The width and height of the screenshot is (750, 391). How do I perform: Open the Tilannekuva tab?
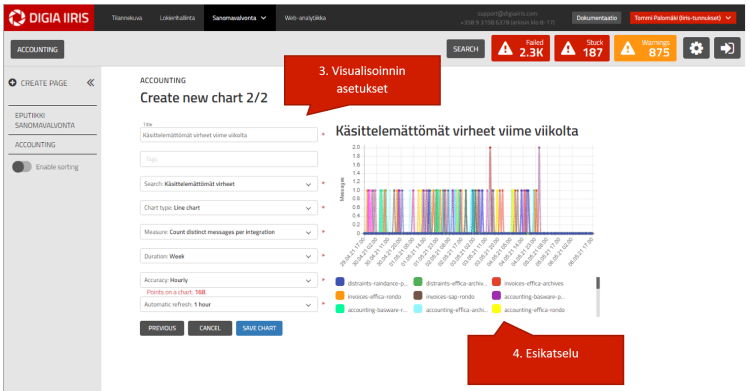click(x=127, y=18)
